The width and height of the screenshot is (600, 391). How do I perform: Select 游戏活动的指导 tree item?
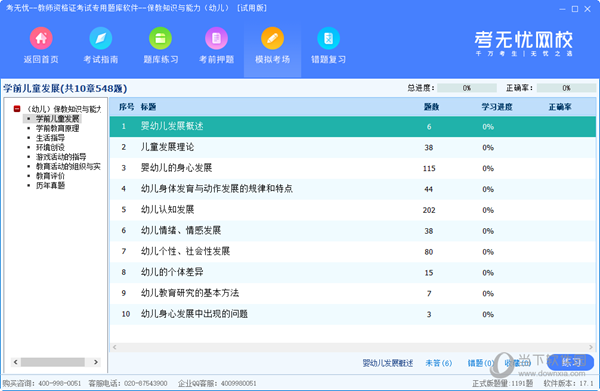pyautogui.click(x=61, y=157)
